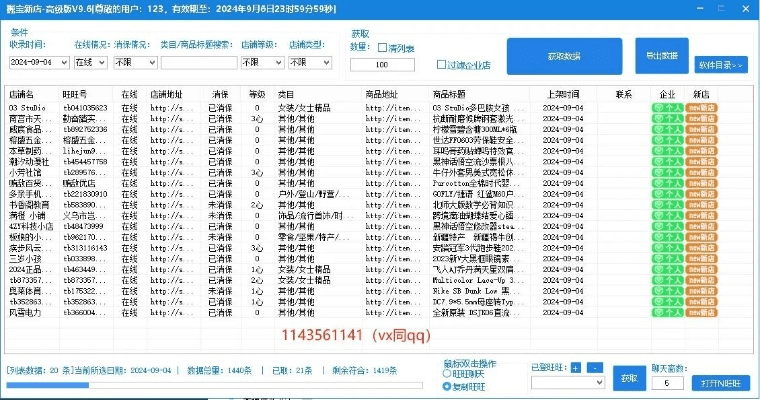The image size is (760, 400).
Task: Click the orange new新店 badge in the lihejun9 row
Action: click(x=701, y=151)
